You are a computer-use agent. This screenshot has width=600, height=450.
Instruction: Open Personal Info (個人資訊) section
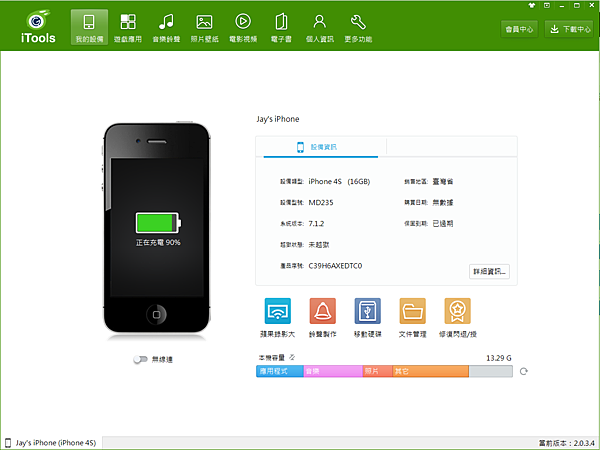click(x=320, y=27)
